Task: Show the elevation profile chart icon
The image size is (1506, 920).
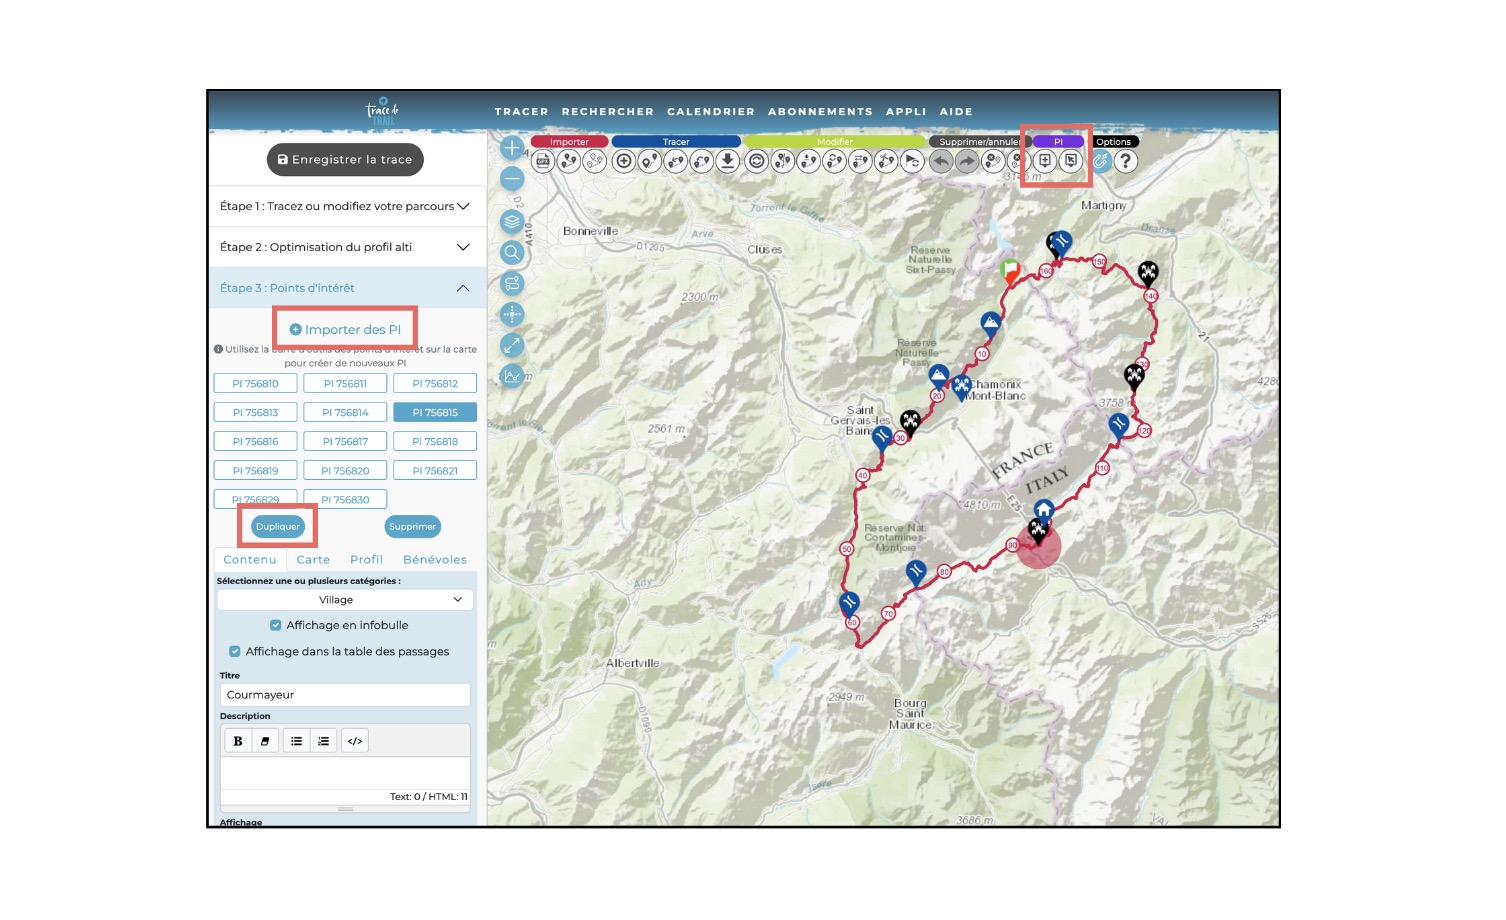Action: [x=512, y=376]
